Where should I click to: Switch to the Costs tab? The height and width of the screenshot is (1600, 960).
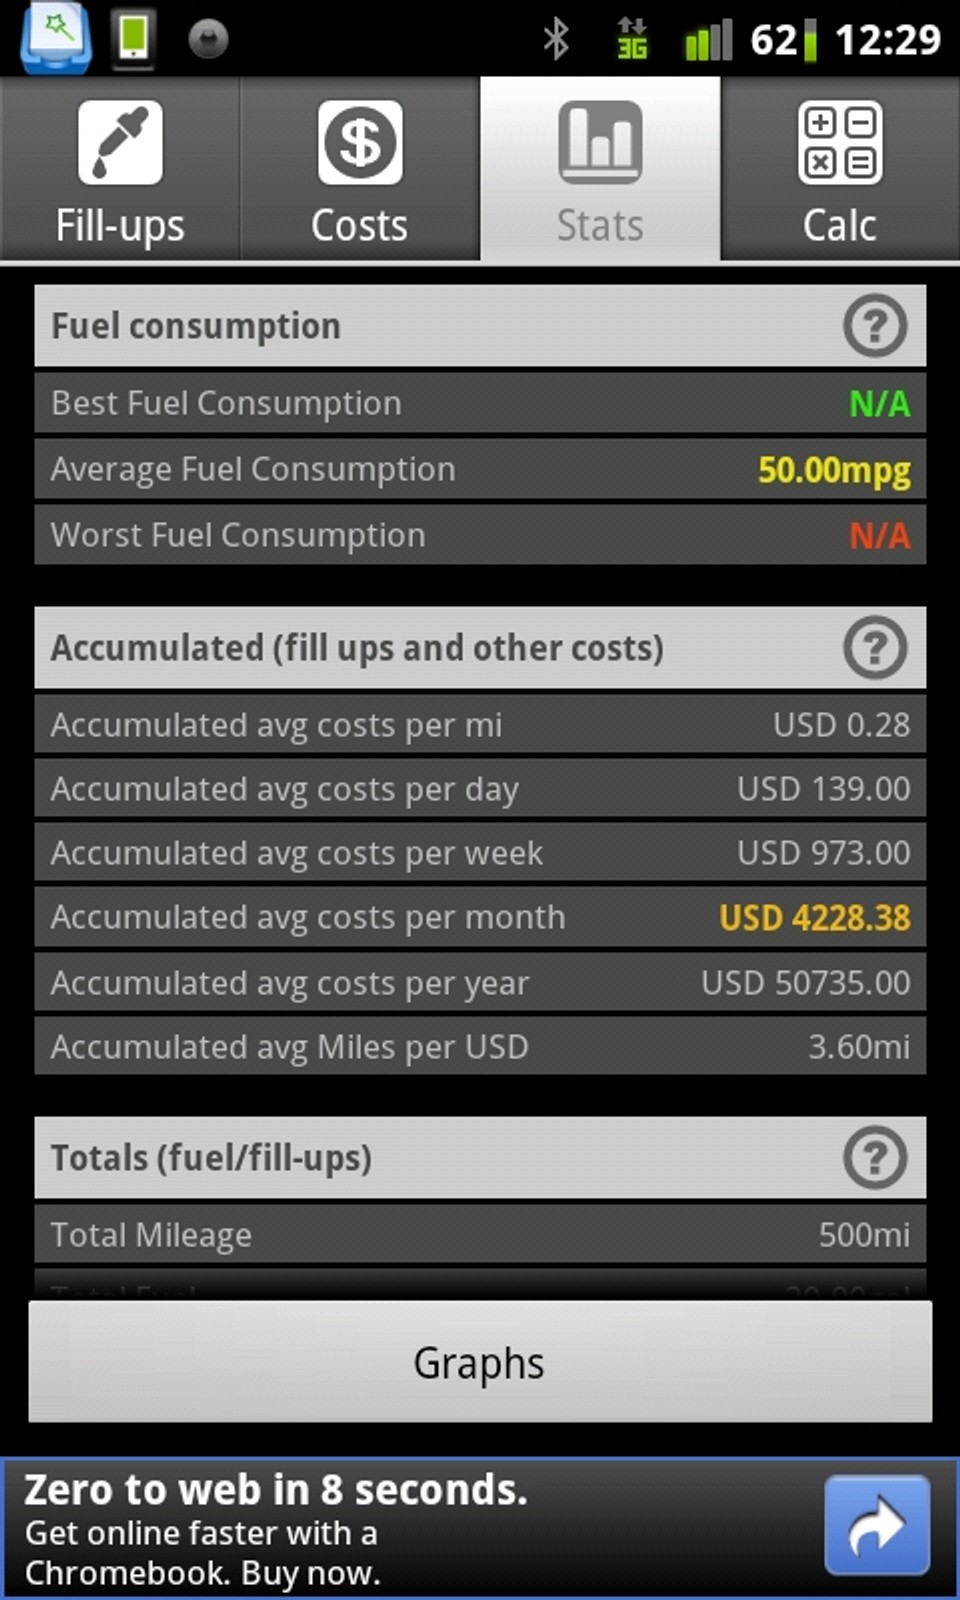(x=360, y=170)
